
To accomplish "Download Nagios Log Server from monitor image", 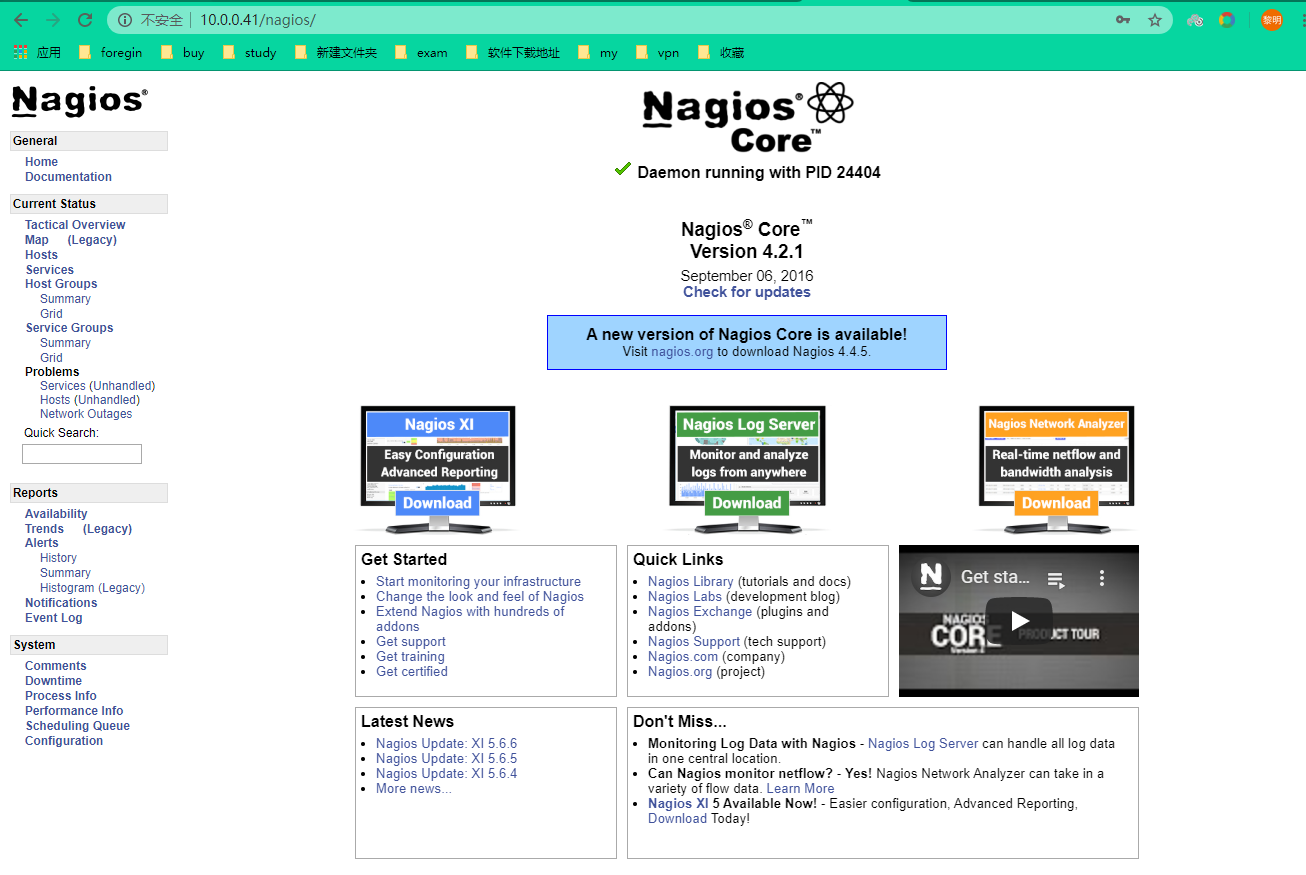I will [x=747, y=503].
